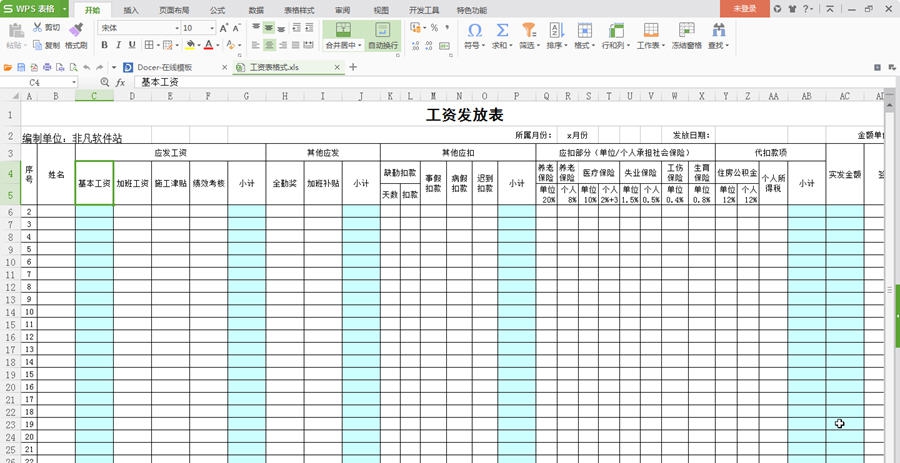Click the 未登录 login button
This screenshot has width=900, height=463.
(744, 9)
